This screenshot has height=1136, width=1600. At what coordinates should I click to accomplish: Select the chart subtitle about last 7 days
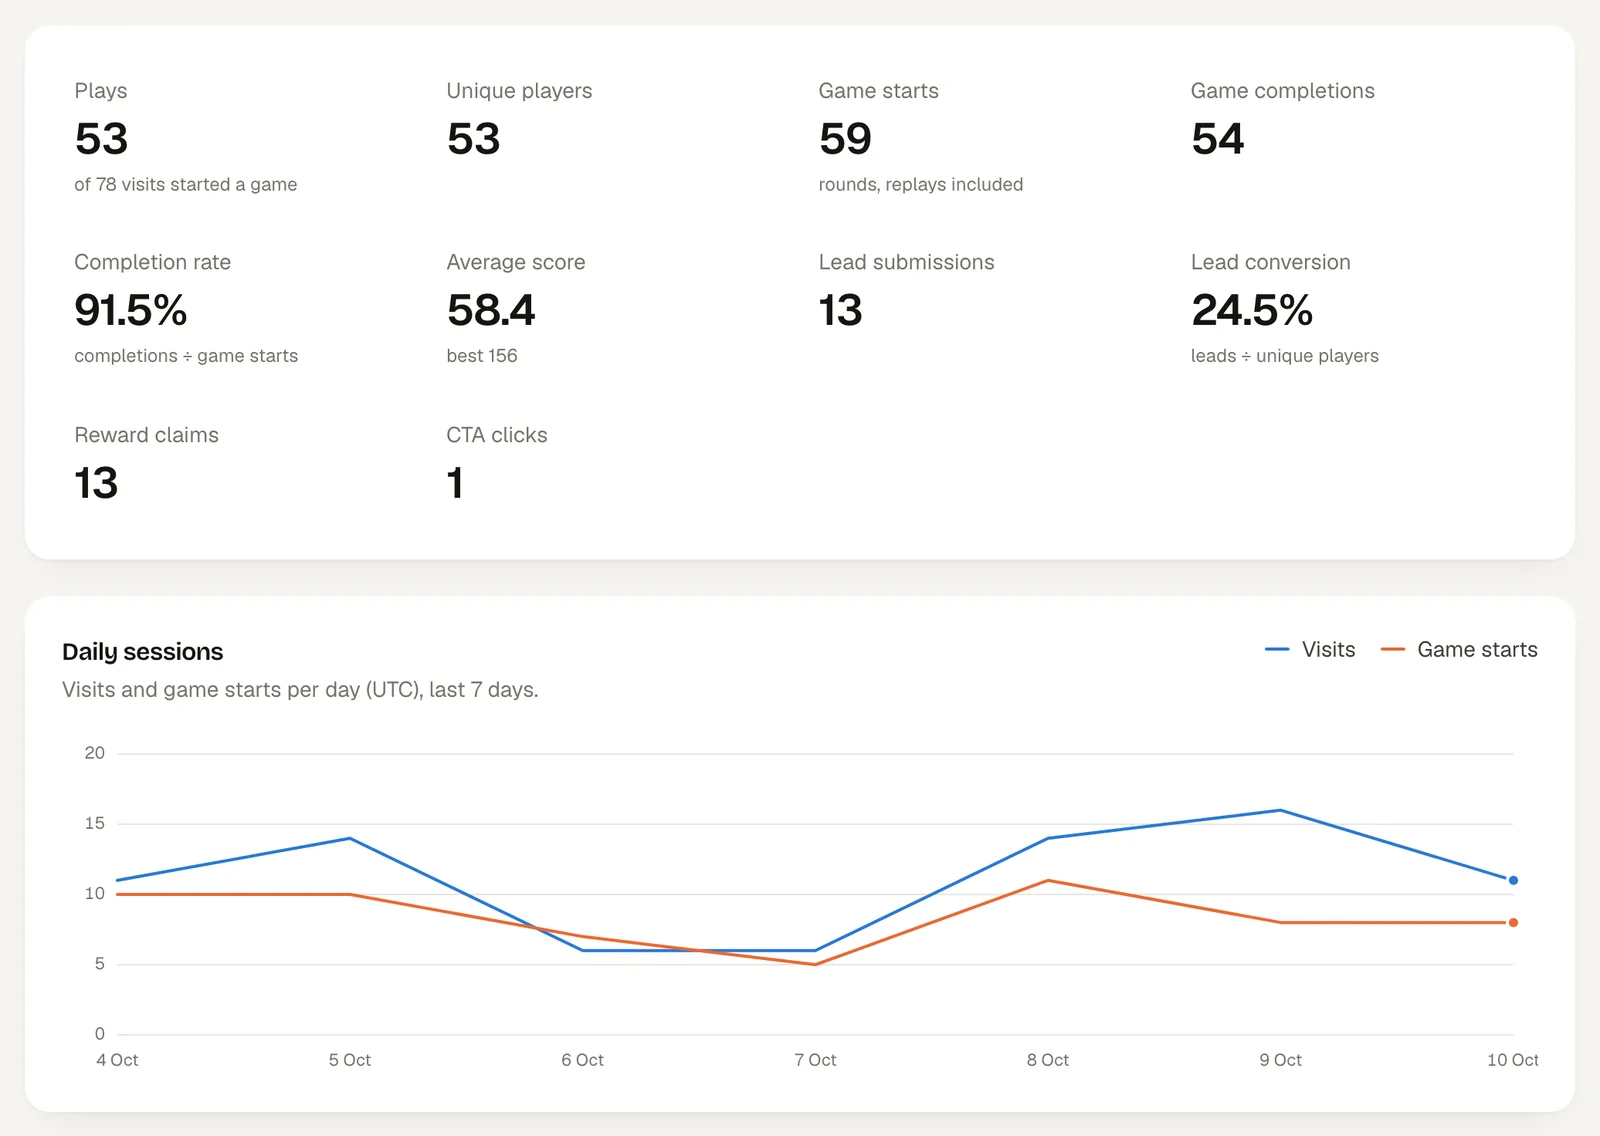(300, 690)
